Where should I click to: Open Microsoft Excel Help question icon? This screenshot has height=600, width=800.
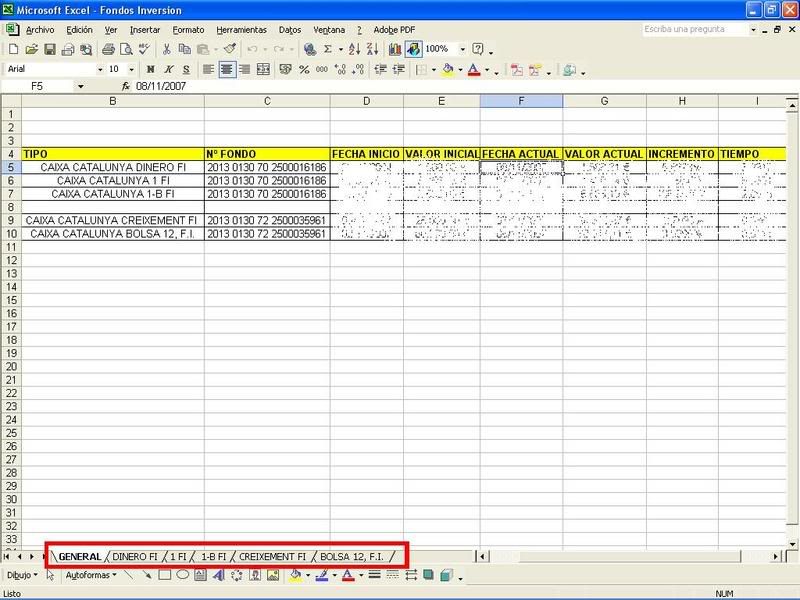point(478,49)
